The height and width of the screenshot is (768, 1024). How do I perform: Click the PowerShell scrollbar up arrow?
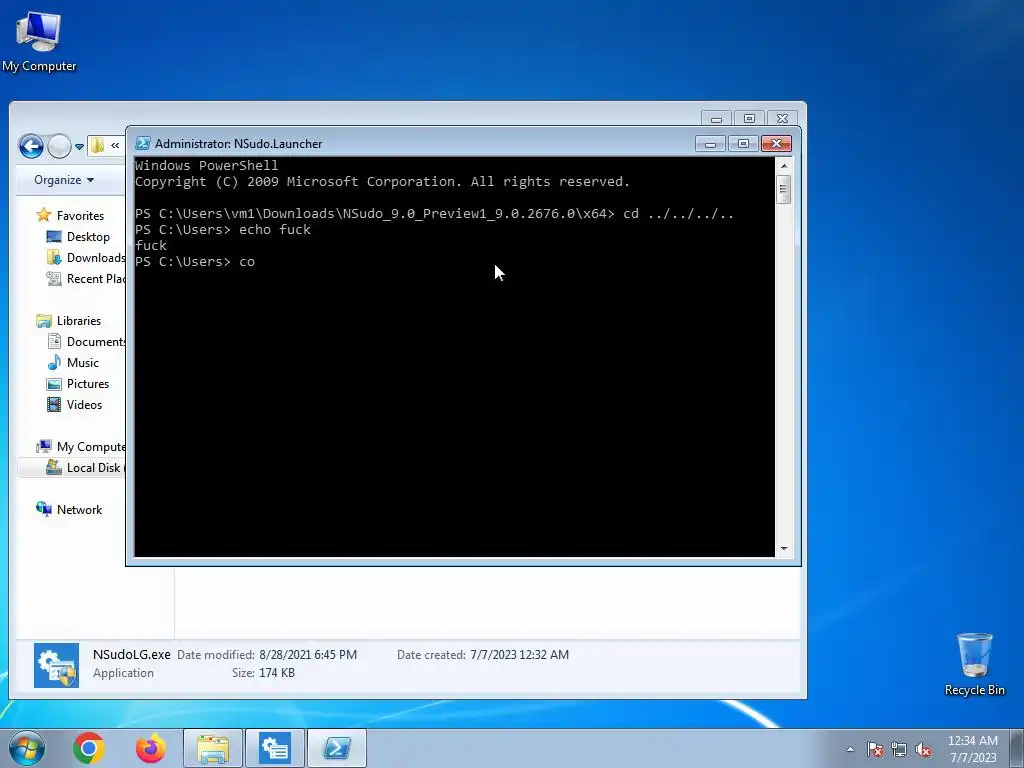click(784, 166)
